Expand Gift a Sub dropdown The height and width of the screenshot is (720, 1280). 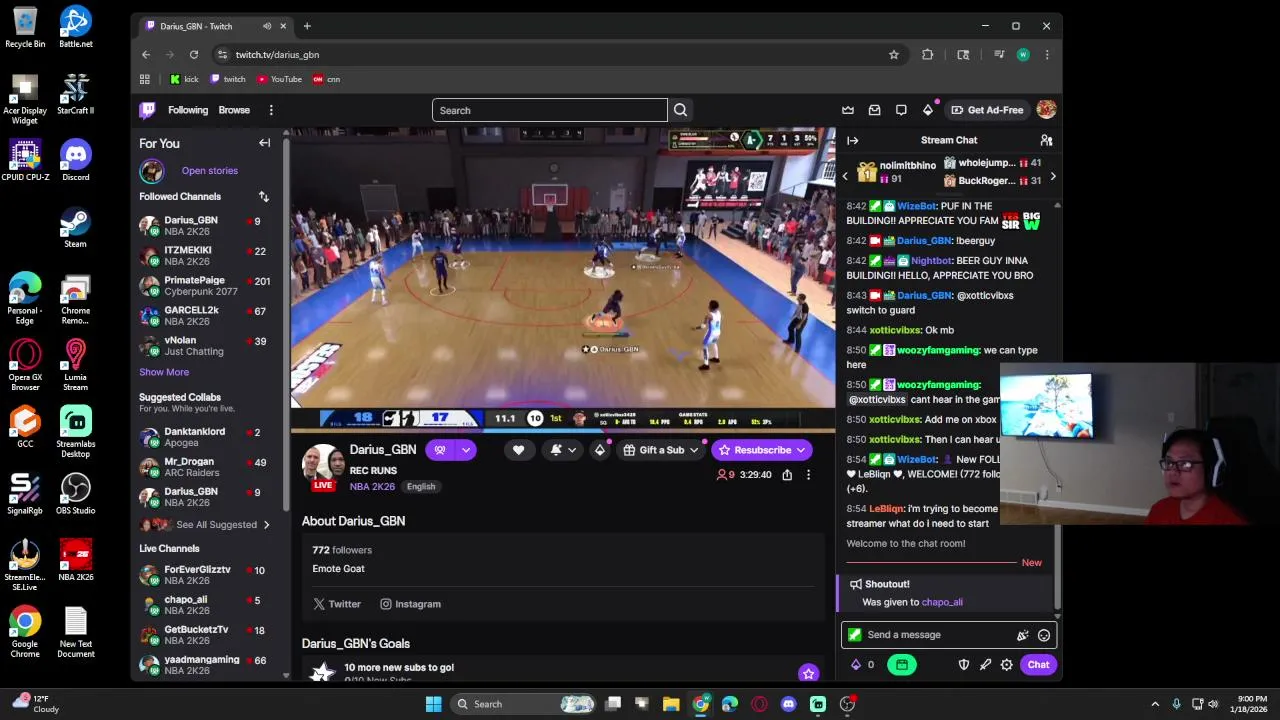point(693,450)
